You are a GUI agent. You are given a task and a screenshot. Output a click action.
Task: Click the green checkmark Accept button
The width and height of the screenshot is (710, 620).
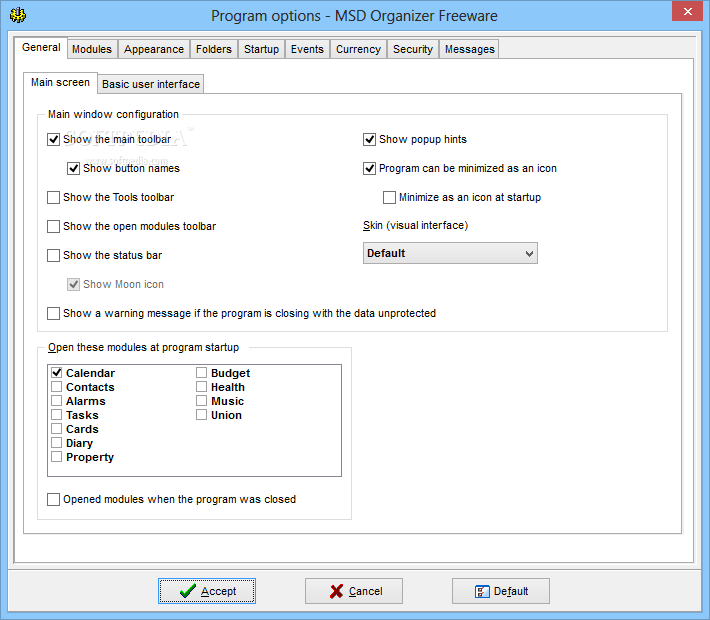tap(207, 591)
